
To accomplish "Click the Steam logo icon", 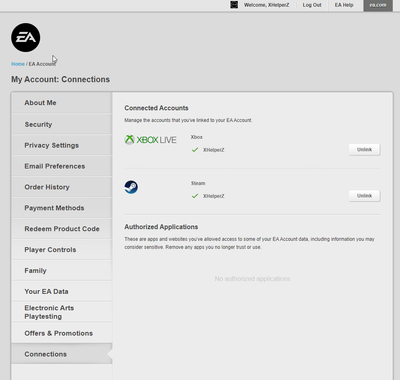I will pos(131,187).
